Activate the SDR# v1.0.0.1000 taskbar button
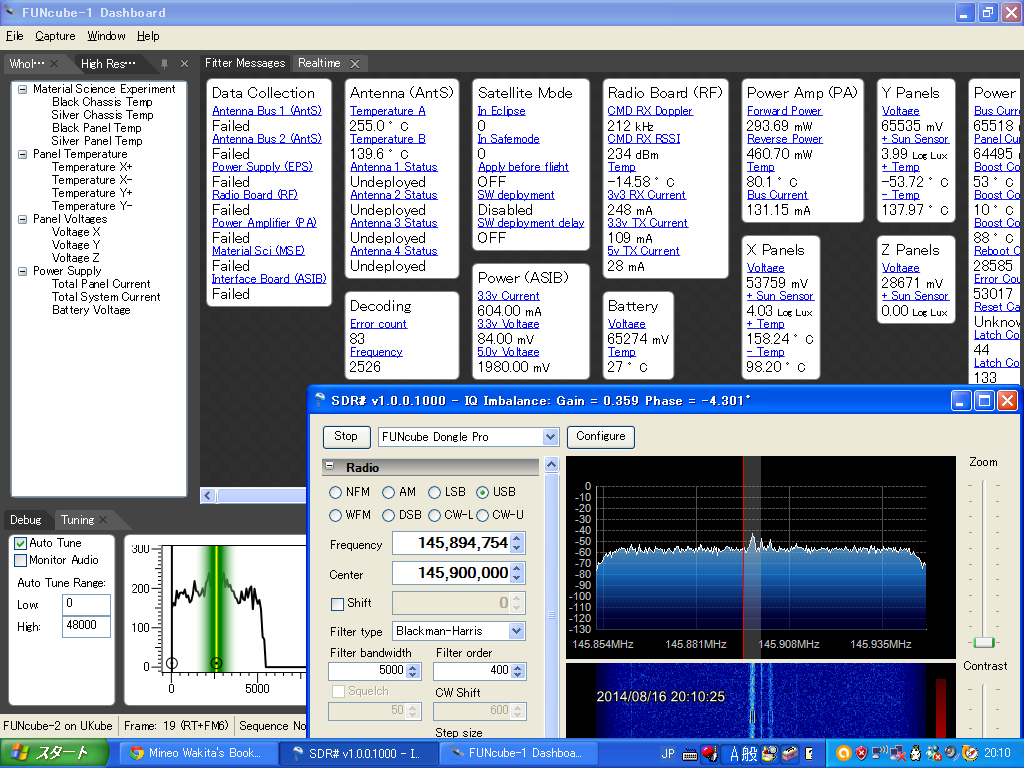 point(357,753)
